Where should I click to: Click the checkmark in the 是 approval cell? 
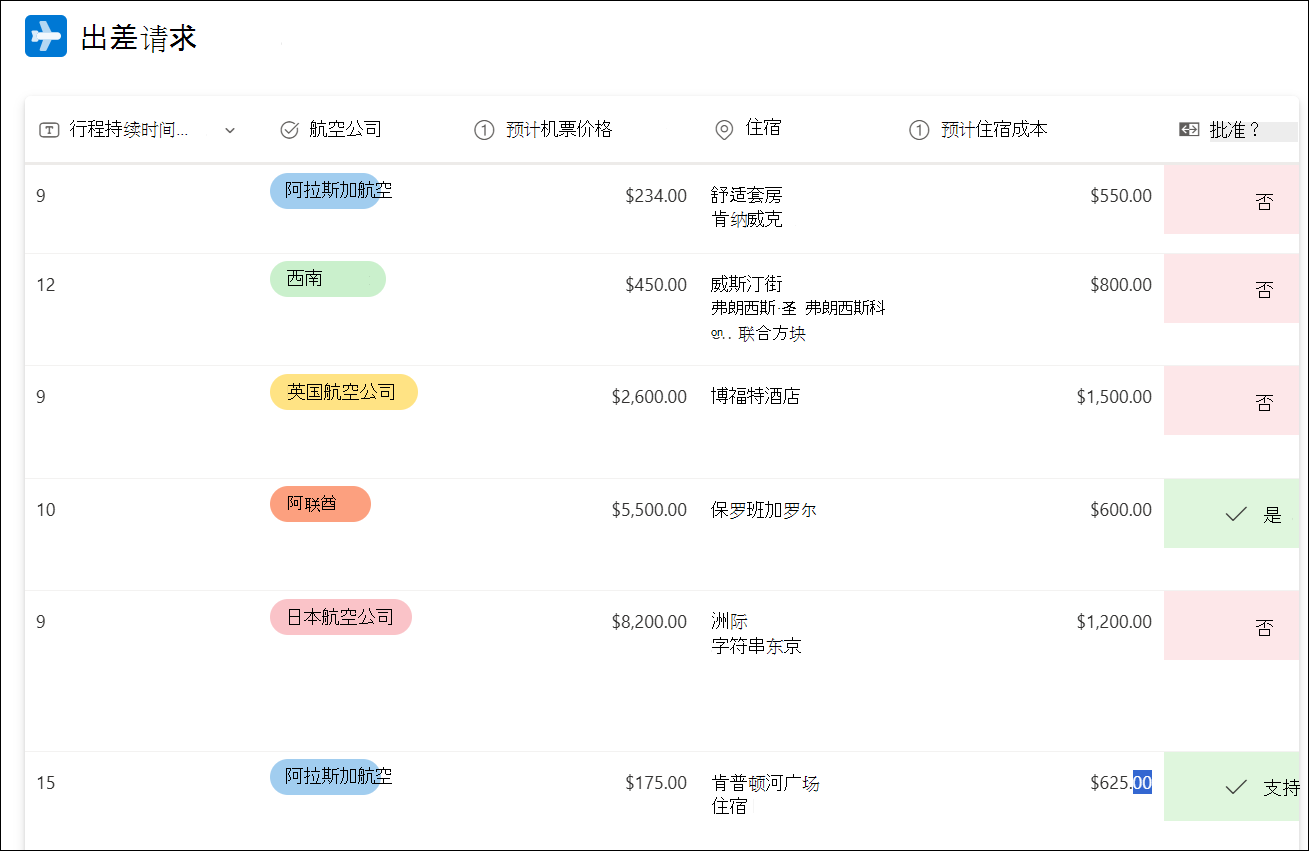(1236, 514)
